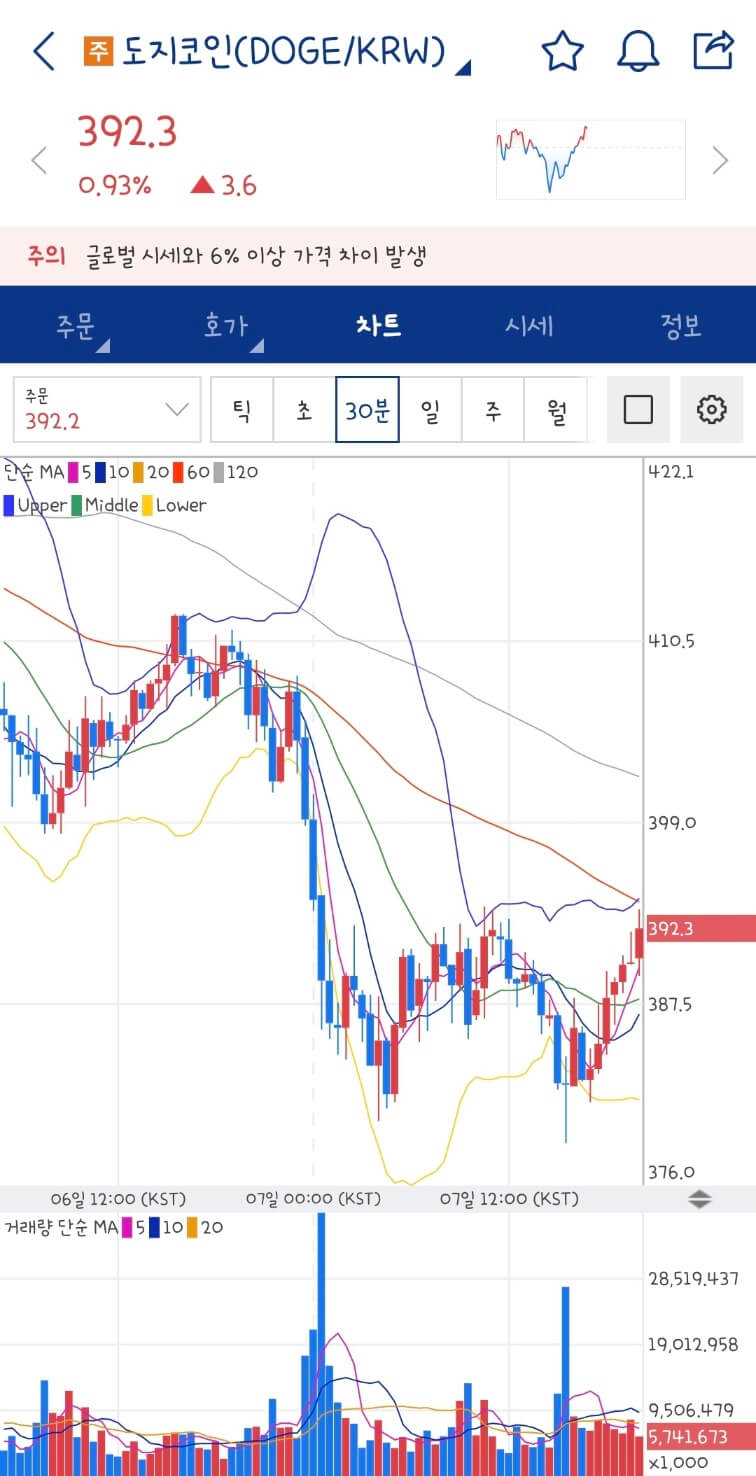Tap the 376.0 price axis label

pyautogui.click(x=671, y=1173)
